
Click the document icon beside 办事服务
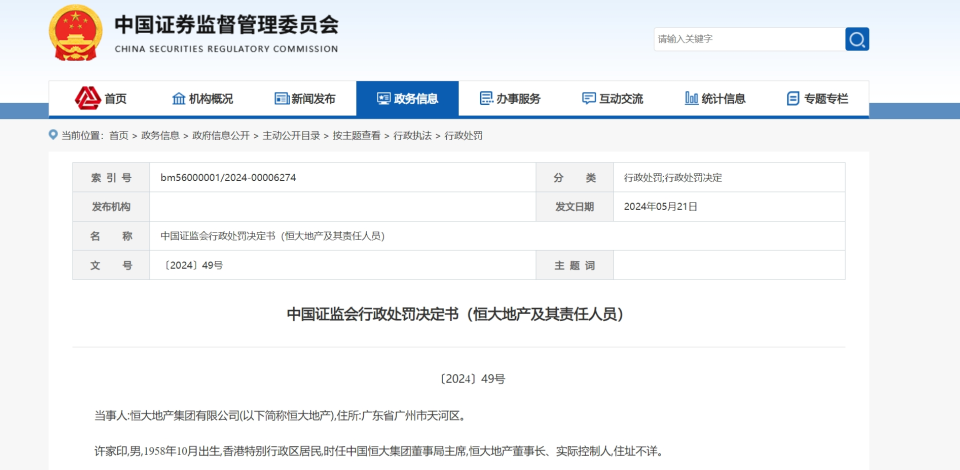pyautogui.click(x=486, y=99)
